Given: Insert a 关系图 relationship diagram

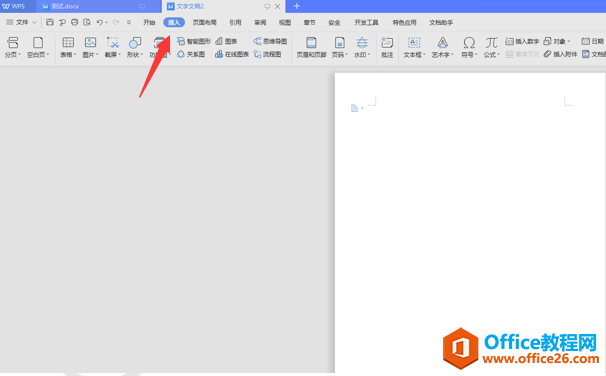Looking at the screenshot, I should click(x=191, y=54).
